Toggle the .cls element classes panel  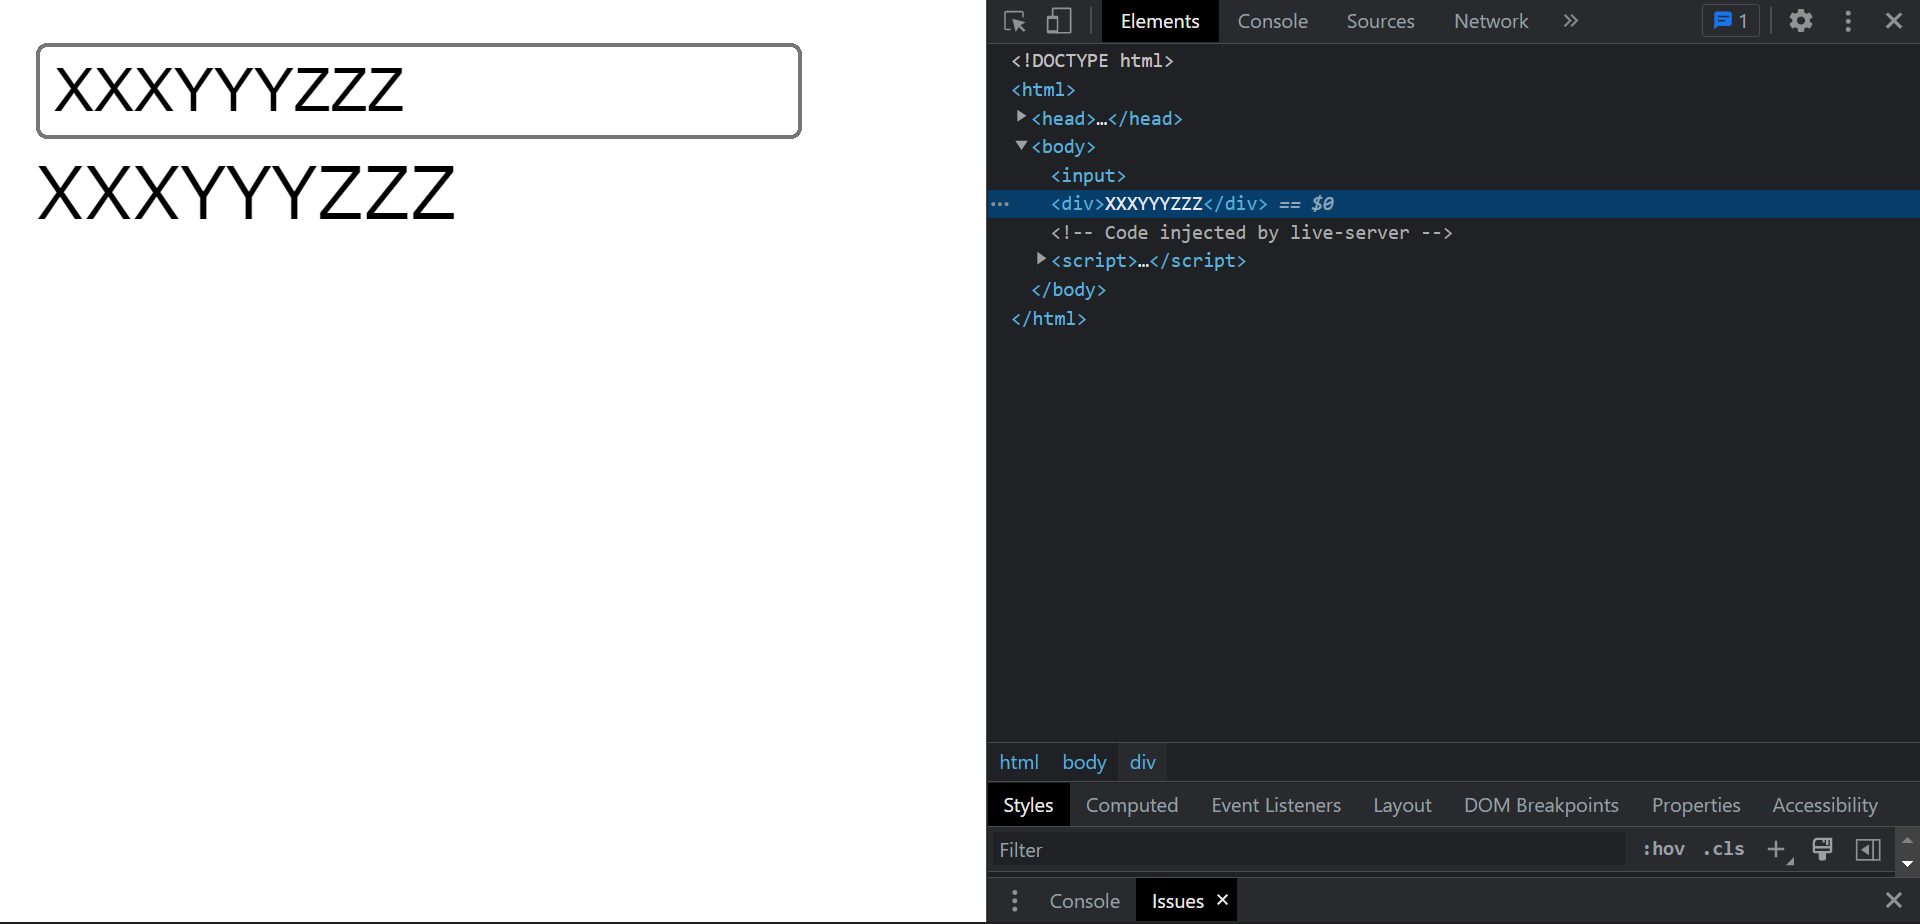coord(1724,849)
